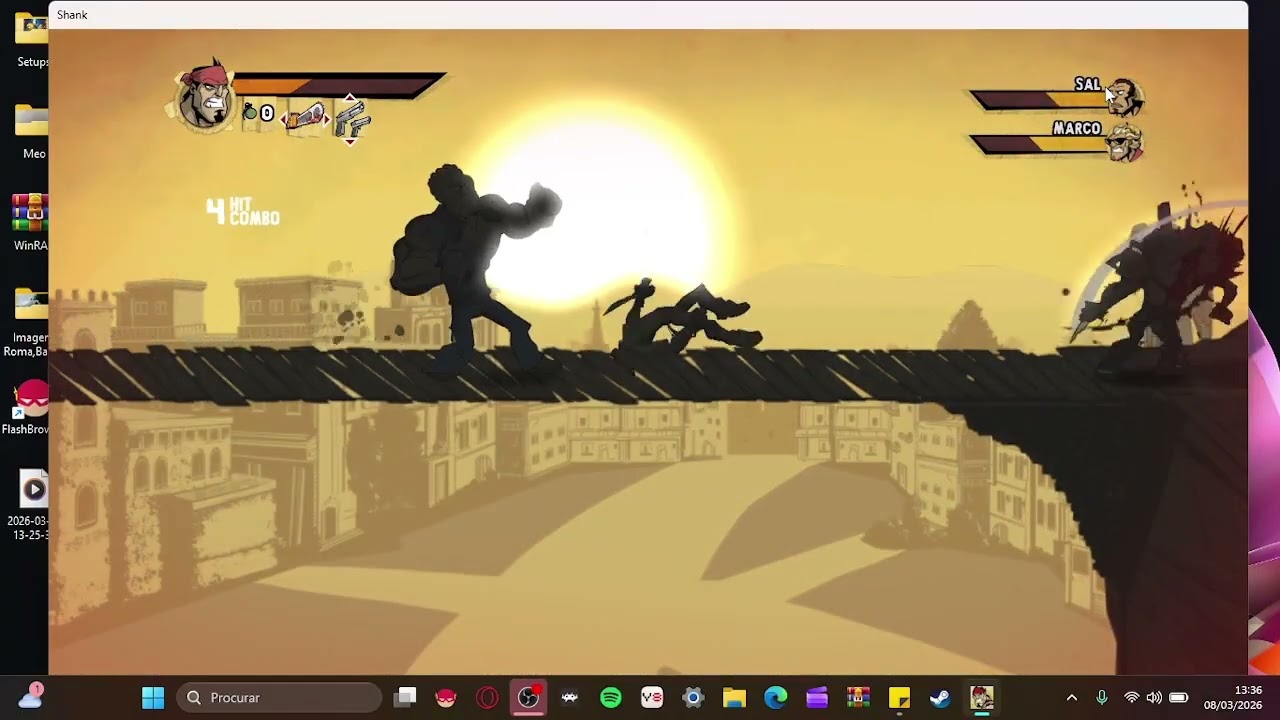Open the Windows Start menu

(153, 698)
